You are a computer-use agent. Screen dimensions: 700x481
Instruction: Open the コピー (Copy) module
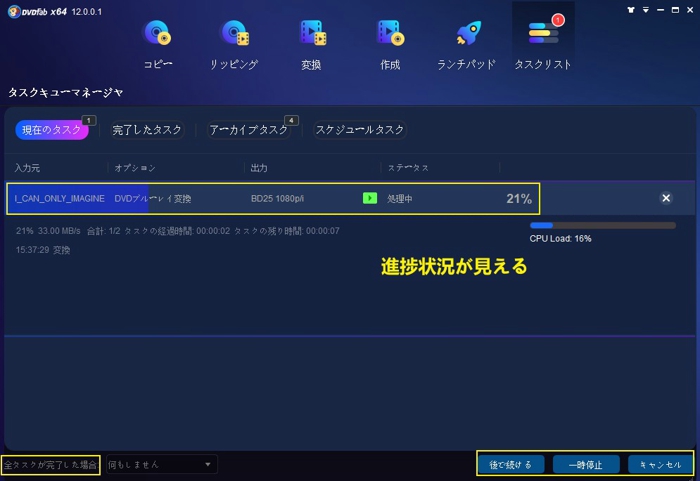point(157,44)
